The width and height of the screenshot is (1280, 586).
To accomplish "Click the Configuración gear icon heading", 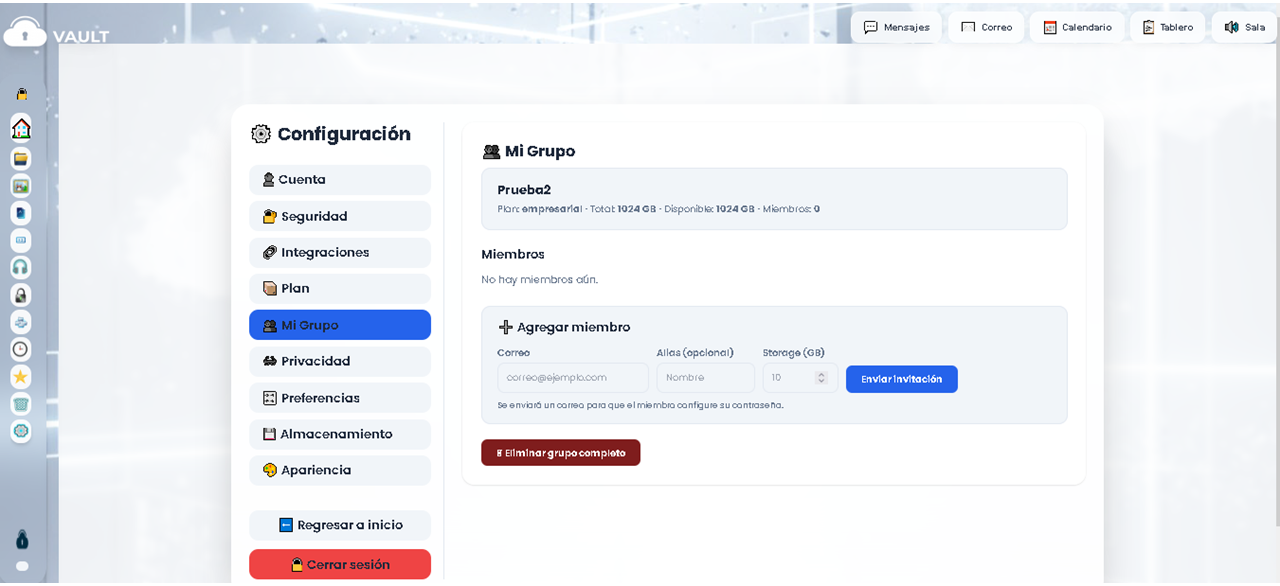I will click(261, 134).
